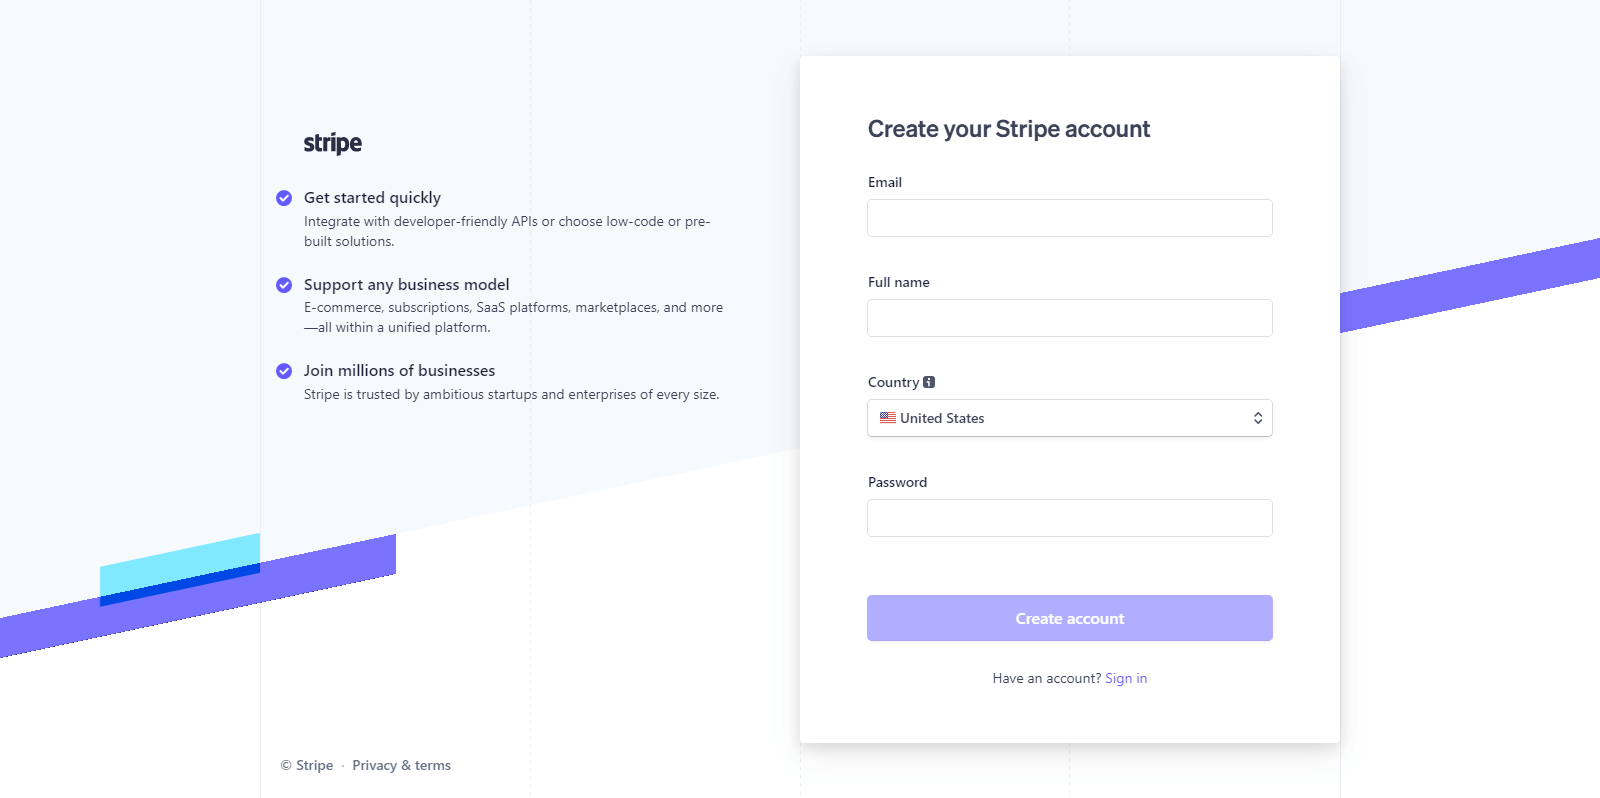Open Privacy & terms link
This screenshot has width=1600, height=798.
point(401,765)
